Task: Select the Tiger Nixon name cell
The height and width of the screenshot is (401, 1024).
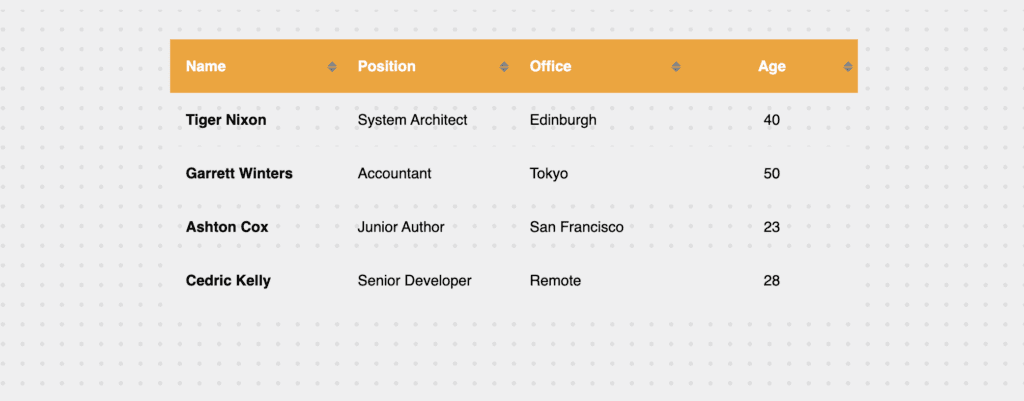Action: (x=226, y=120)
